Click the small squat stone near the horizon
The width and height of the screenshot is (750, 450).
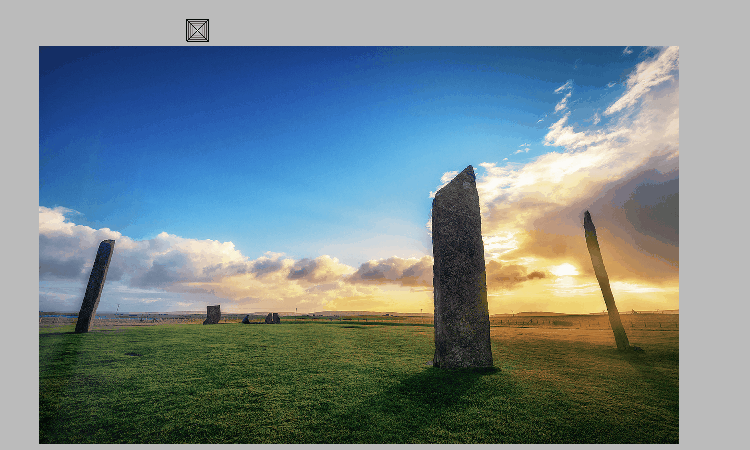tap(212, 314)
